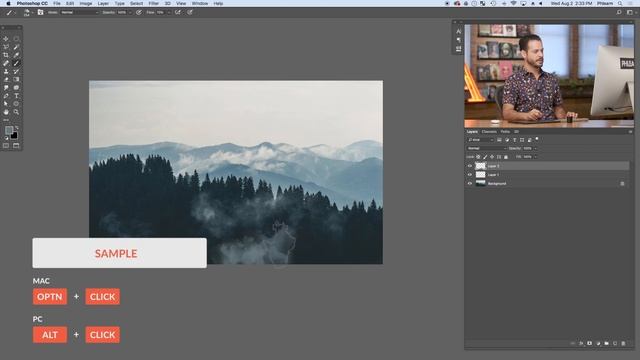Toggle layer filtering switch
The height and width of the screenshot is (360, 640).
click(537, 139)
